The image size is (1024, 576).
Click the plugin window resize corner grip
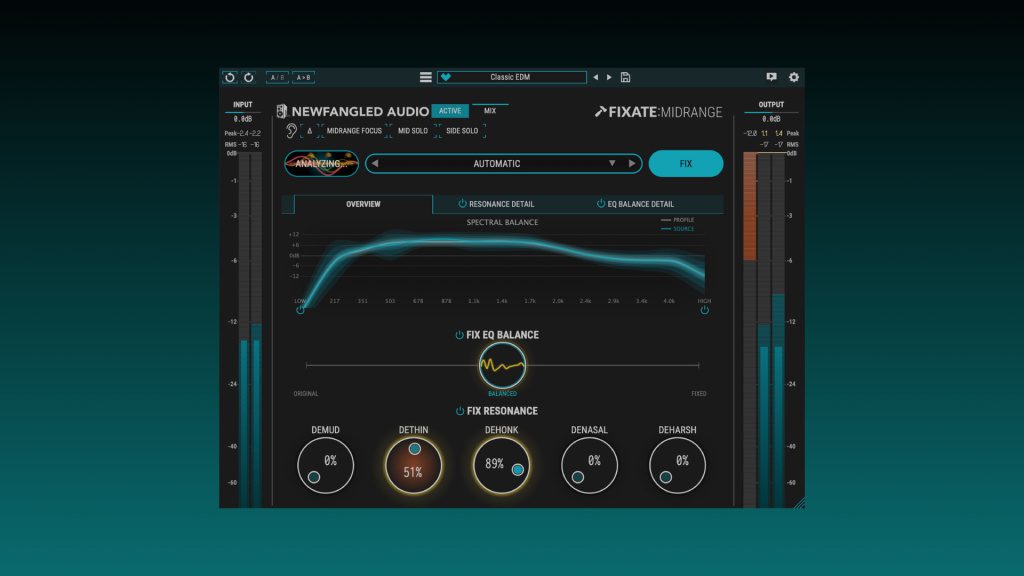tap(799, 503)
